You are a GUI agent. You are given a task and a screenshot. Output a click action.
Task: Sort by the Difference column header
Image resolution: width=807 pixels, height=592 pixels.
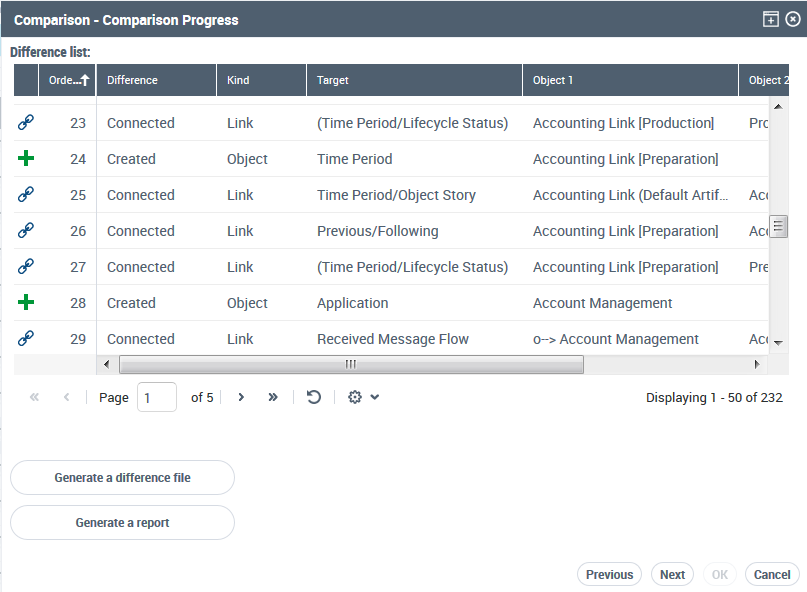tap(156, 80)
